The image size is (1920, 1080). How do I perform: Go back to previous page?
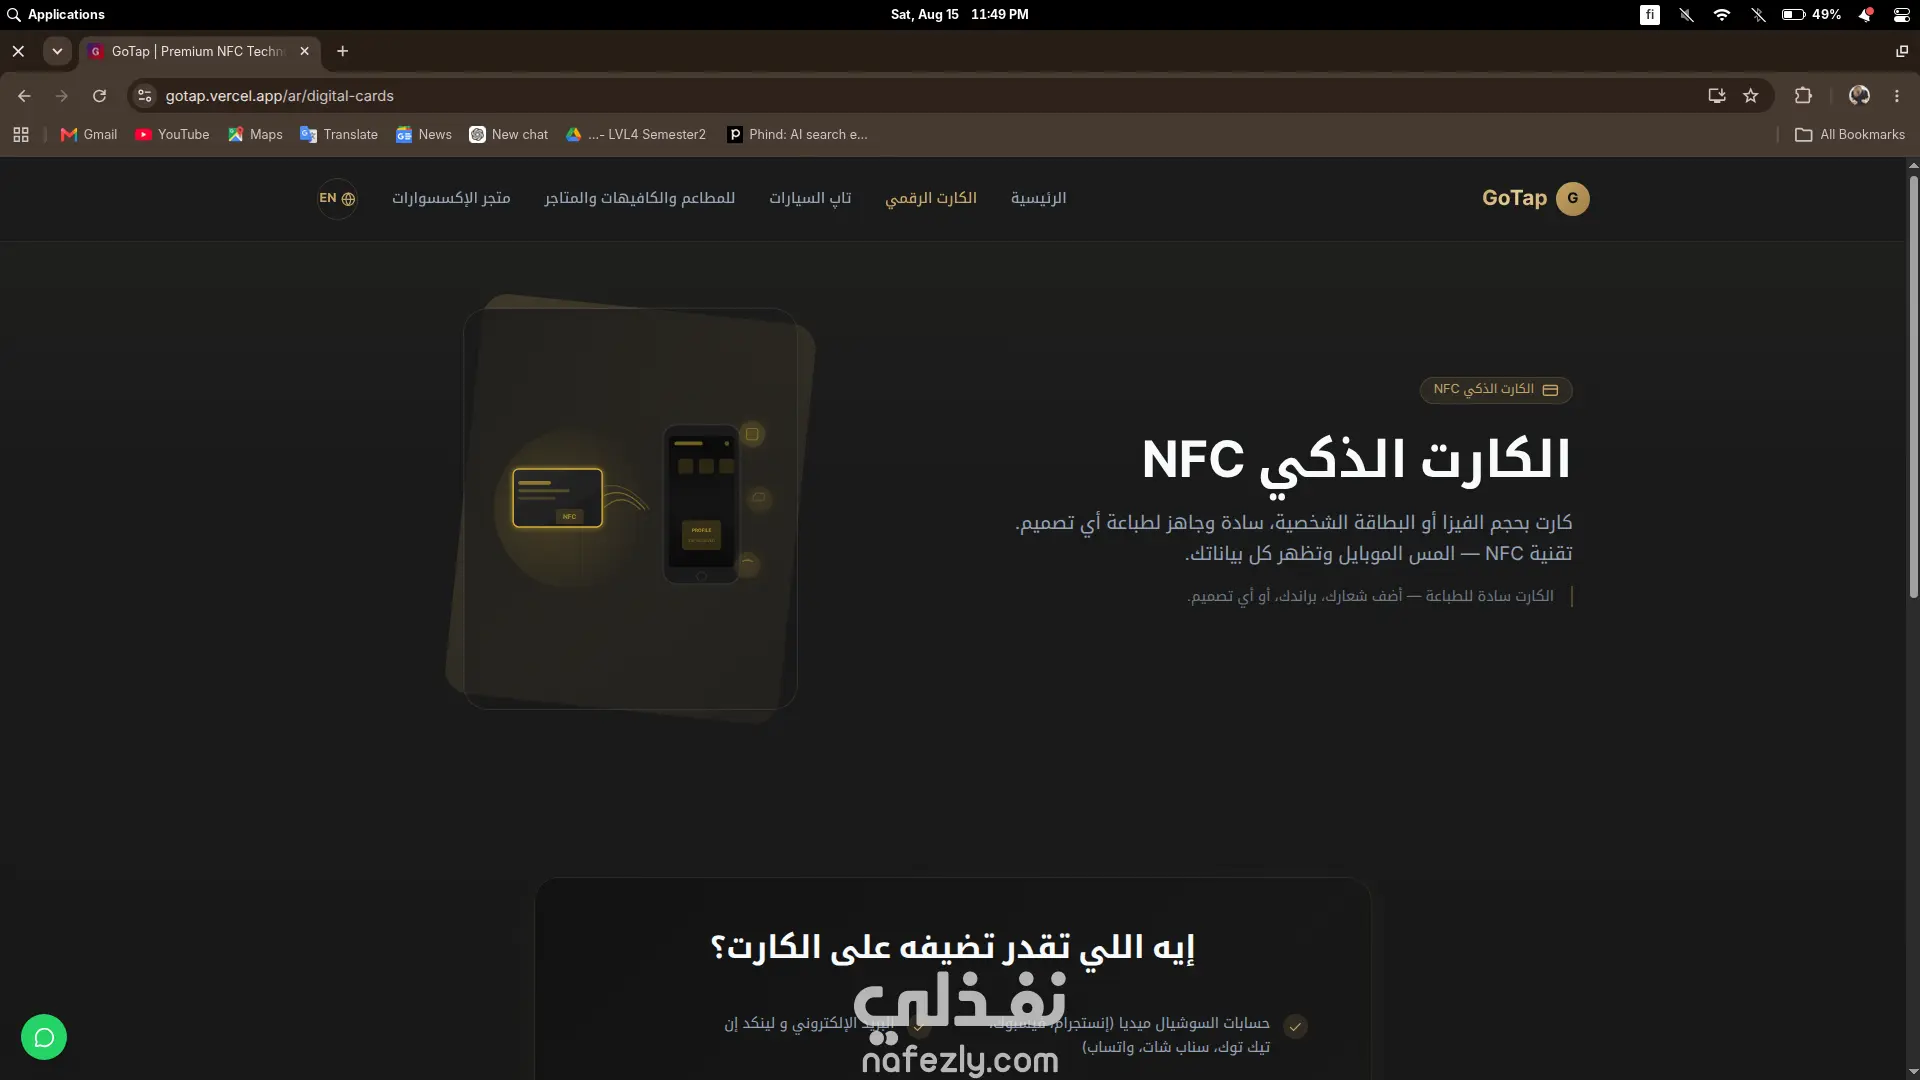[x=24, y=96]
